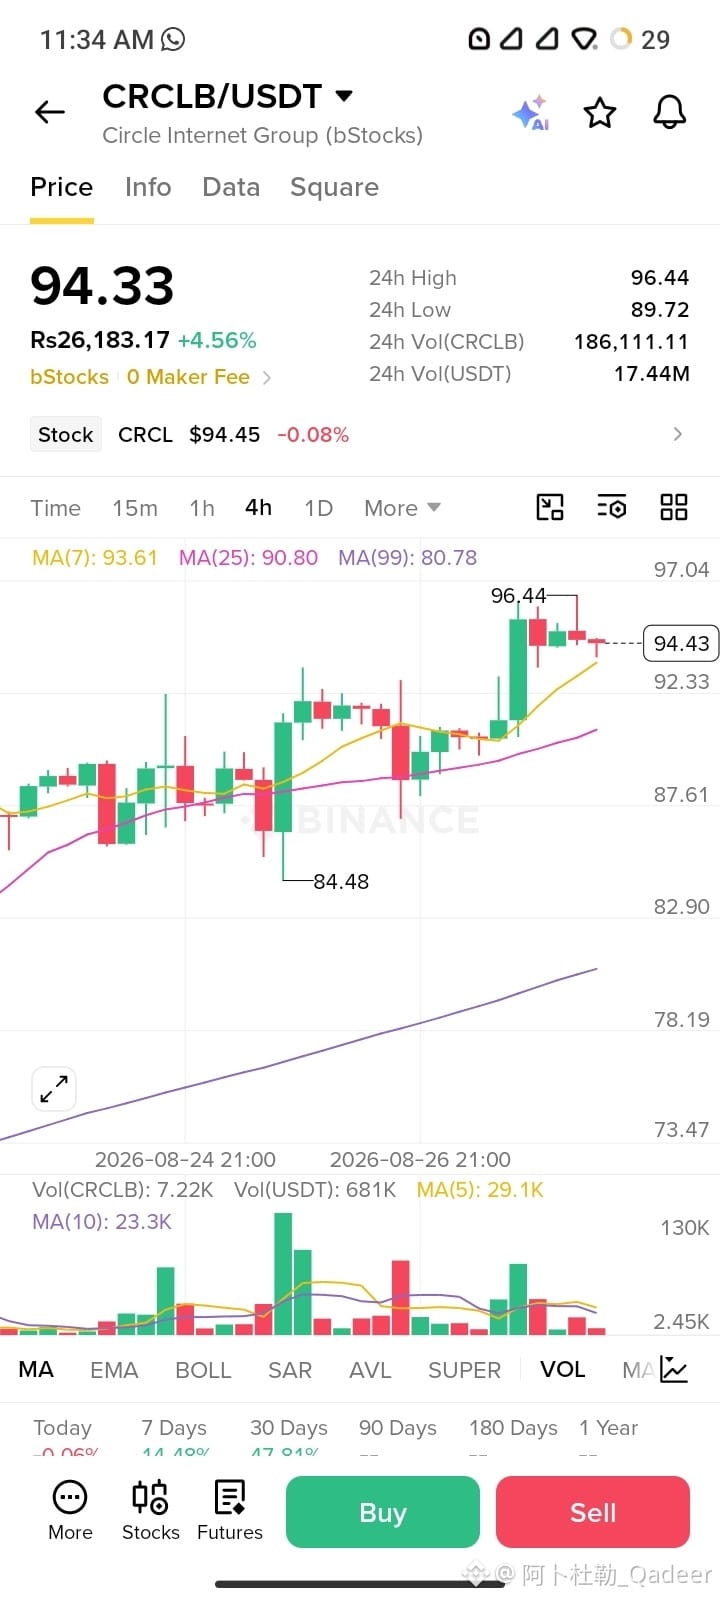Open the four-square grid layout icon
Screen dimensions: 720x1600
click(674, 507)
